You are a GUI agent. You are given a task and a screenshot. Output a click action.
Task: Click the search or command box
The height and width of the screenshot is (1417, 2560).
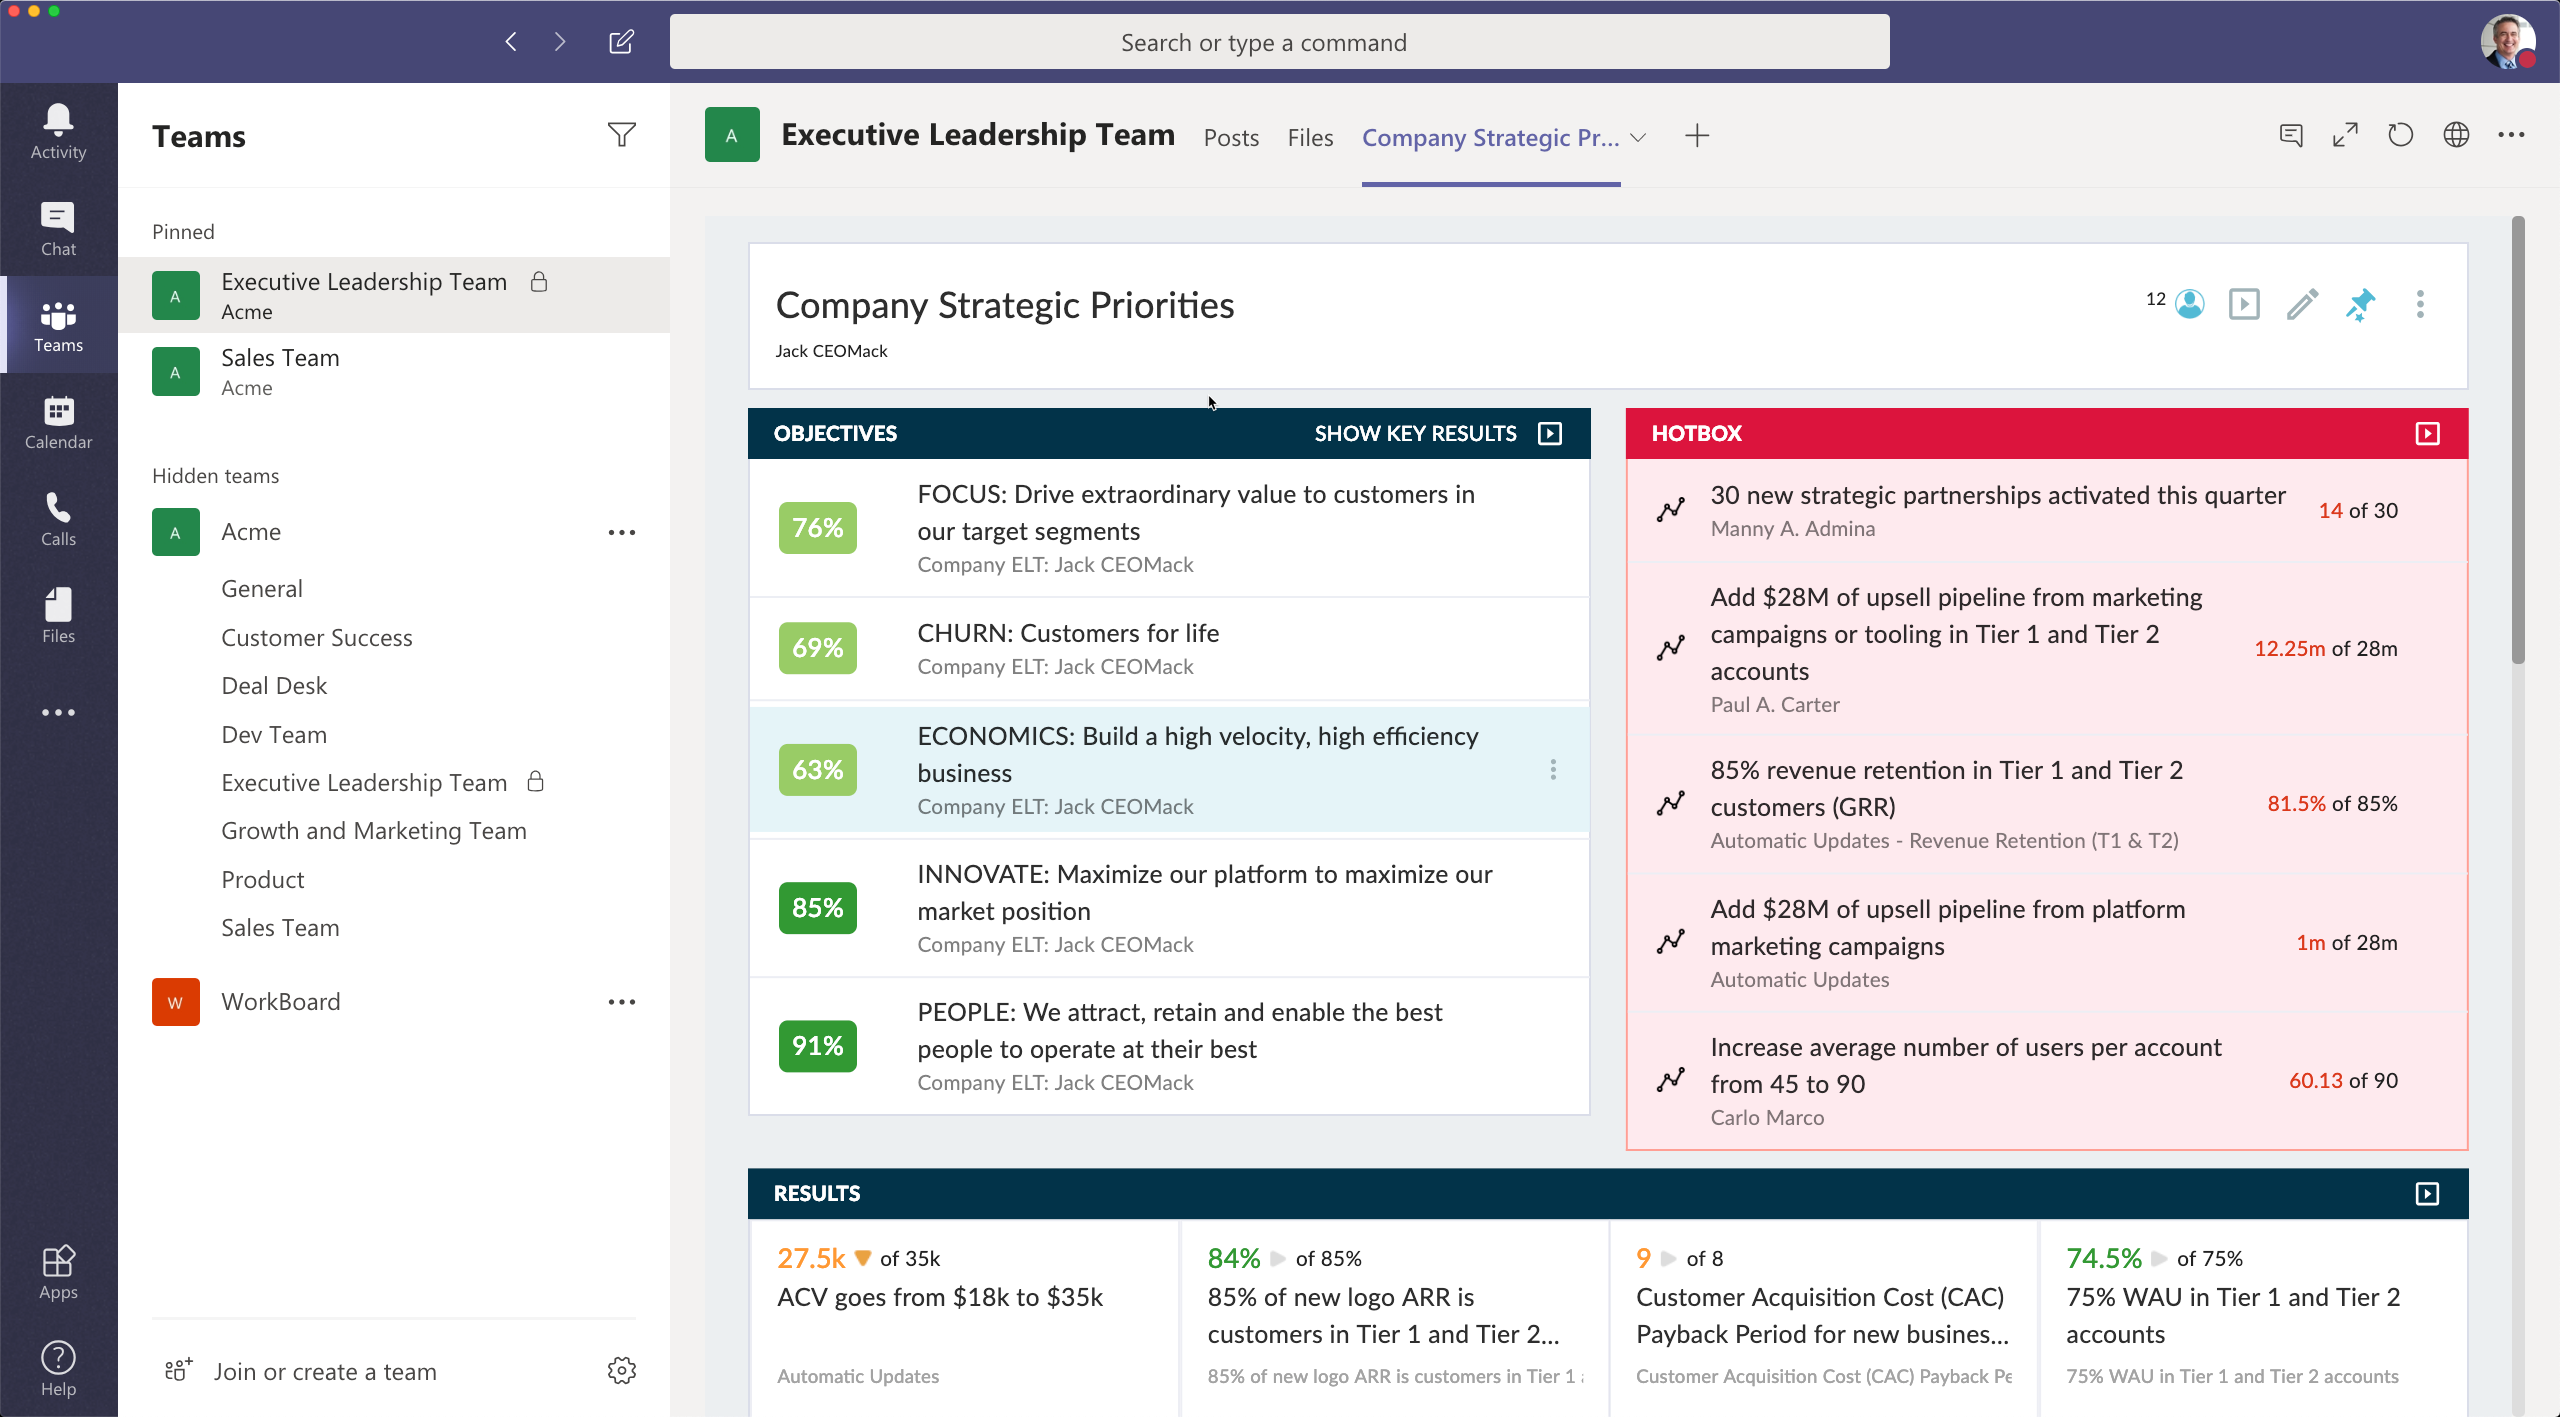[x=1279, y=42]
